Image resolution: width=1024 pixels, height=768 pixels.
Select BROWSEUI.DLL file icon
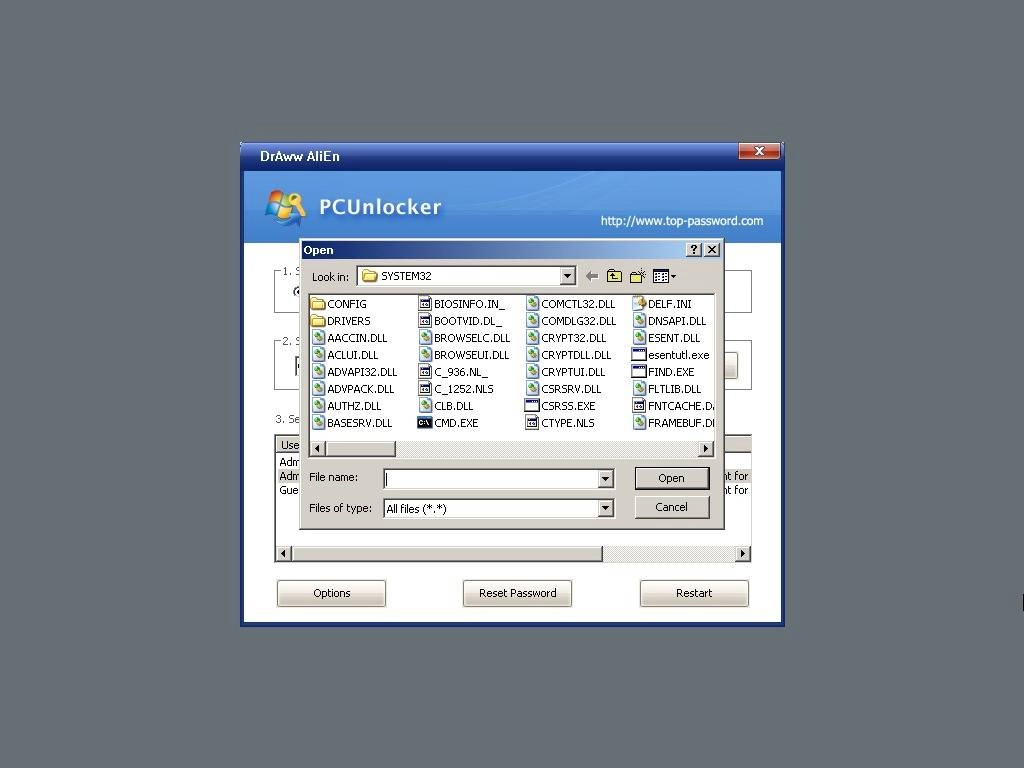click(425, 355)
